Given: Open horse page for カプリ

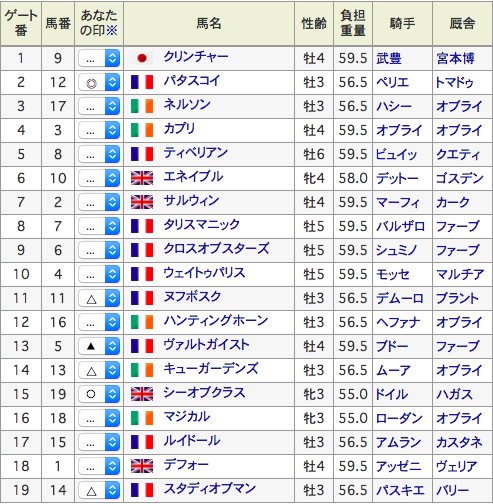Looking at the screenshot, I should click(x=179, y=129).
